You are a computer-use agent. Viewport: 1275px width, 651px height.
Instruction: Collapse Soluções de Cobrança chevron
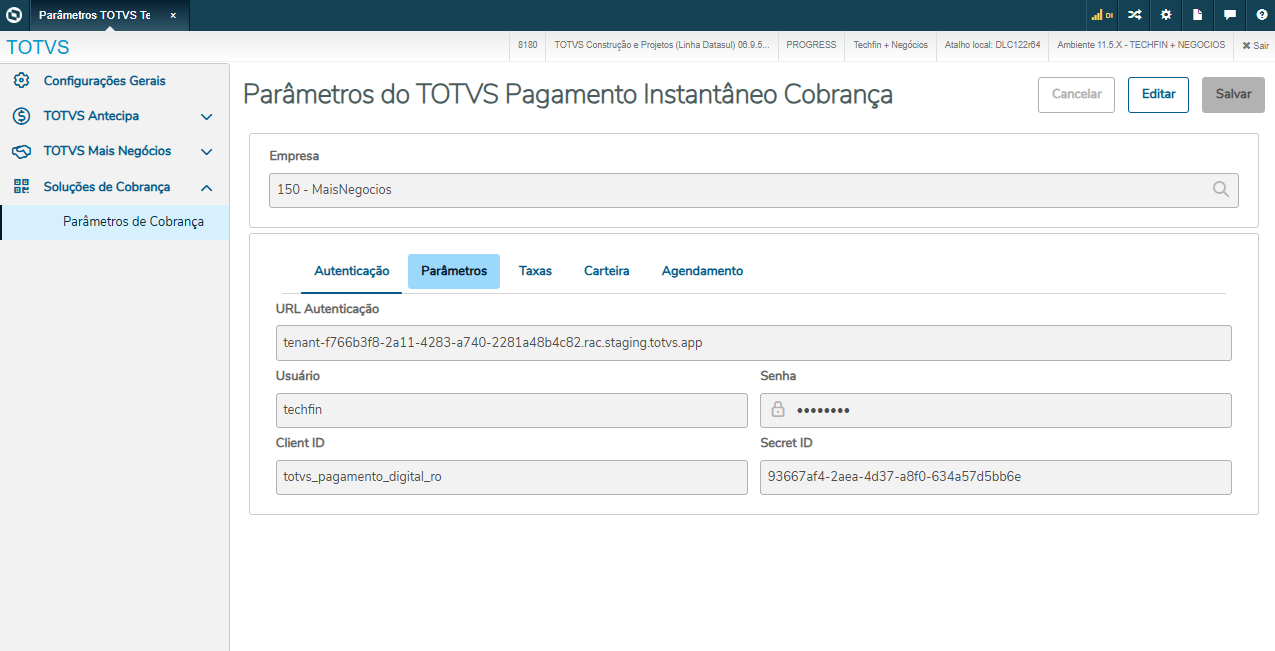tap(206, 187)
